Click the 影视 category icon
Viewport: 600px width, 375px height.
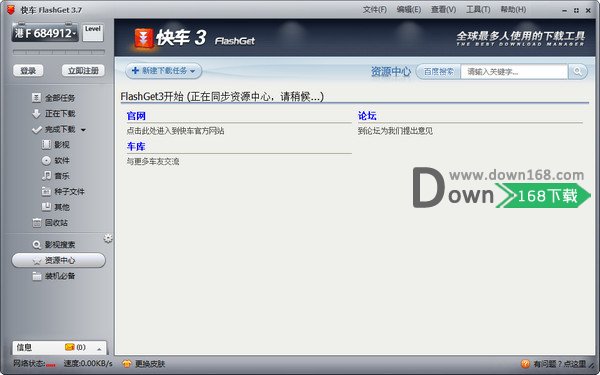coord(46,145)
